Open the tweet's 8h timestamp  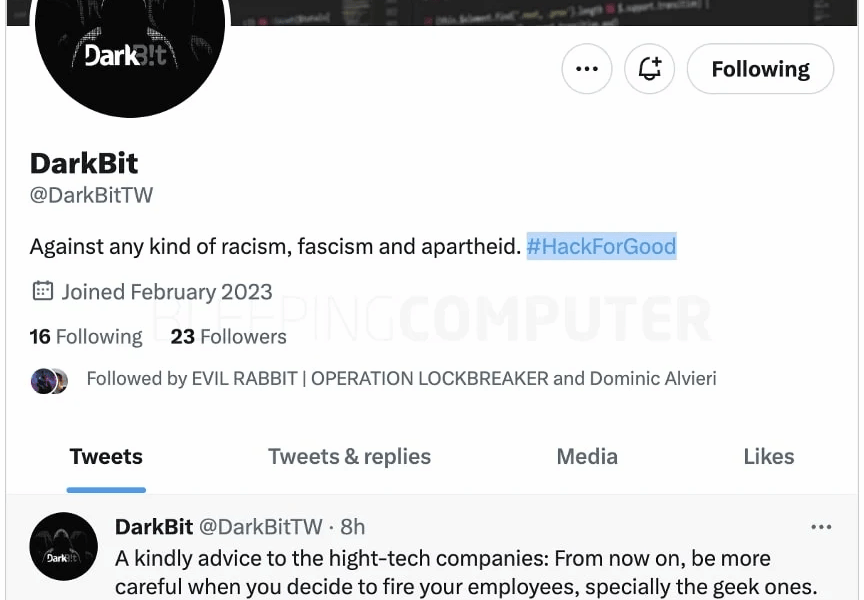pyautogui.click(x=353, y=527)
